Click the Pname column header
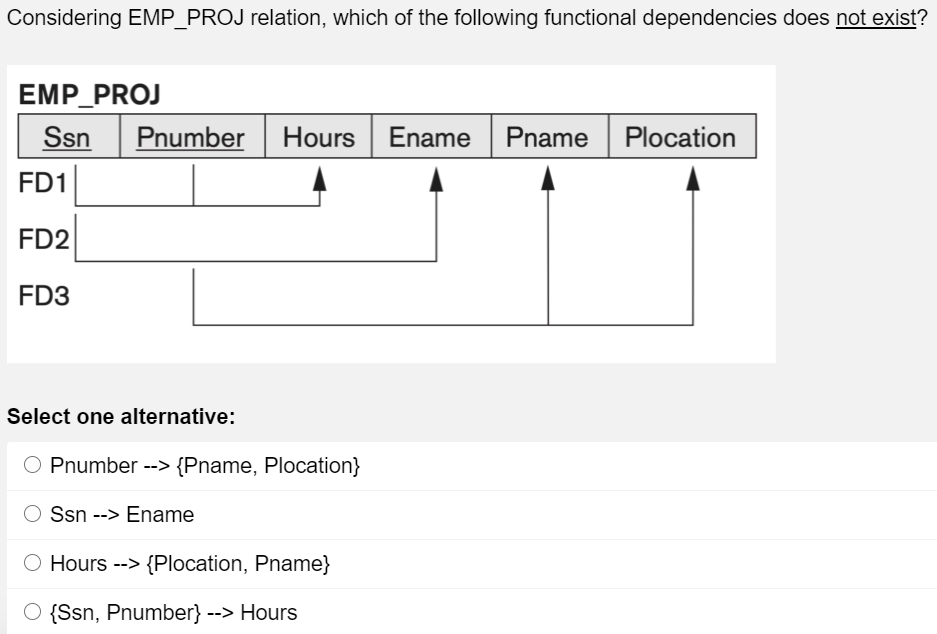 (x=547, y=137)
